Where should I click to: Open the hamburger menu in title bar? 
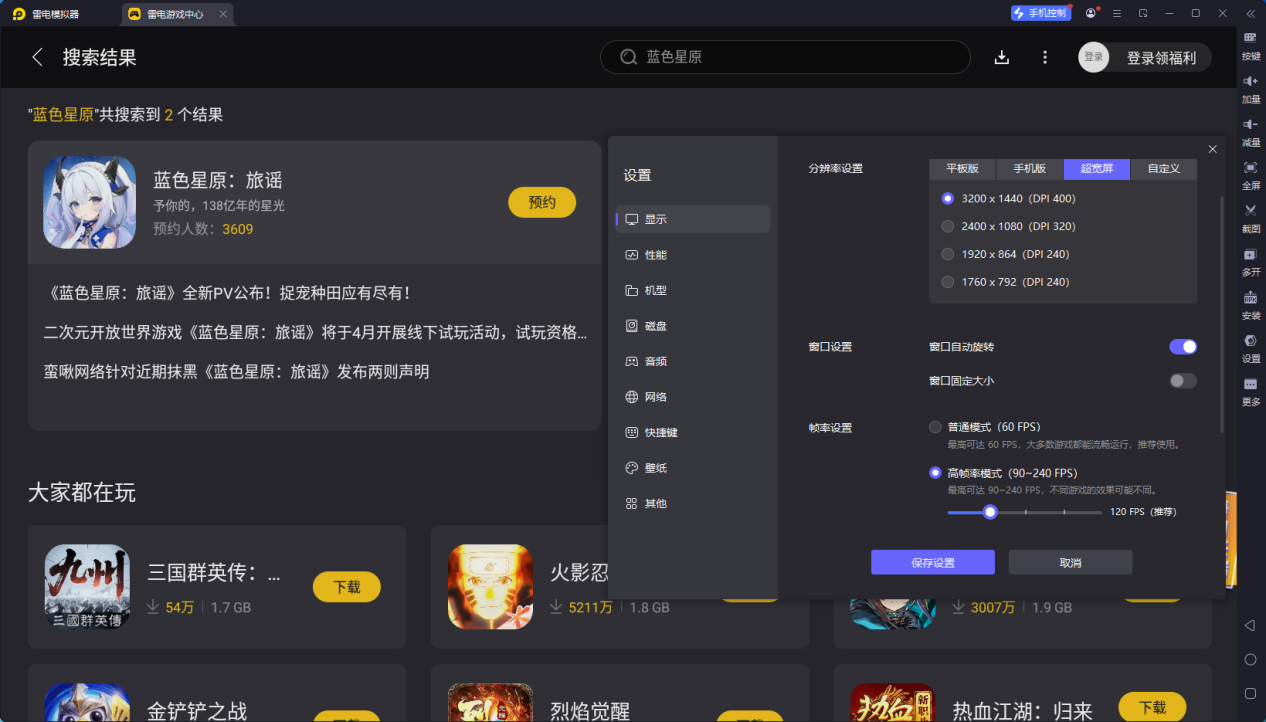pos(1117,13)
